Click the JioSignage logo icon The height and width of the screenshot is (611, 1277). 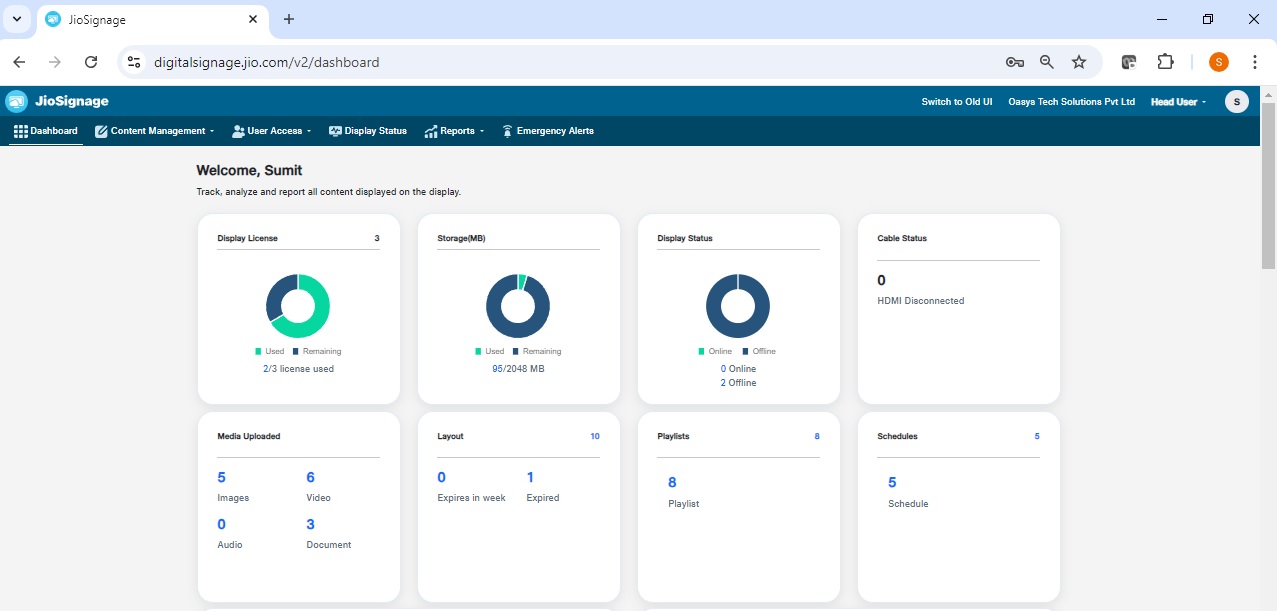tap(16, 101)
